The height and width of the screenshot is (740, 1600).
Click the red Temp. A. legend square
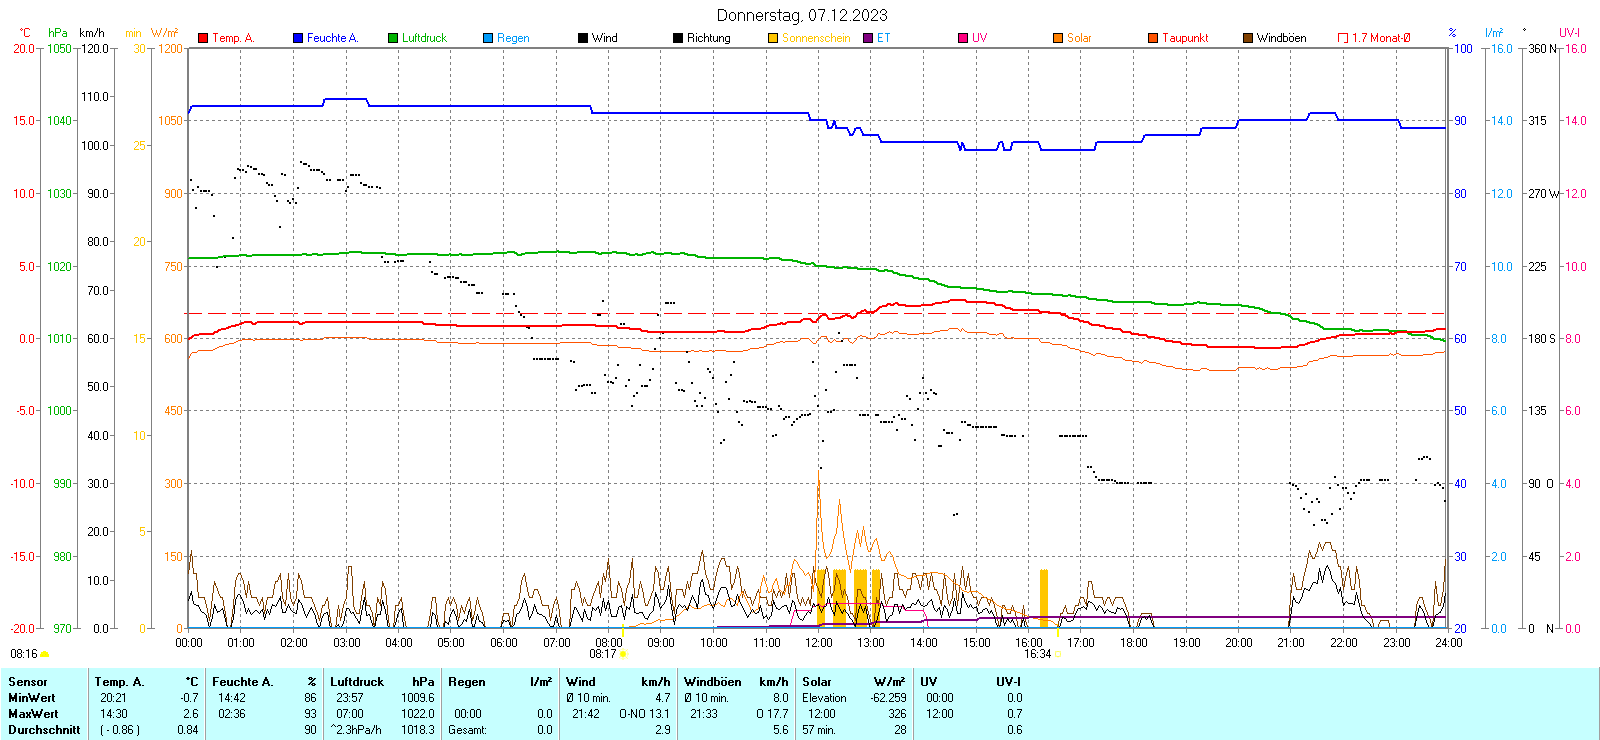[203, 38]
